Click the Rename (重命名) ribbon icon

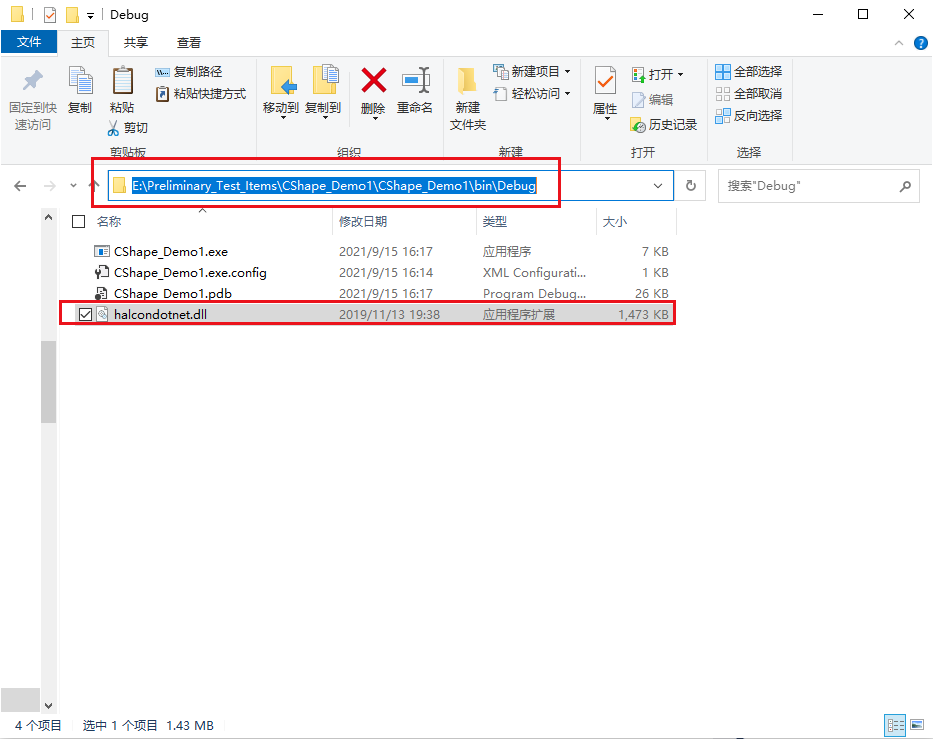415,81
